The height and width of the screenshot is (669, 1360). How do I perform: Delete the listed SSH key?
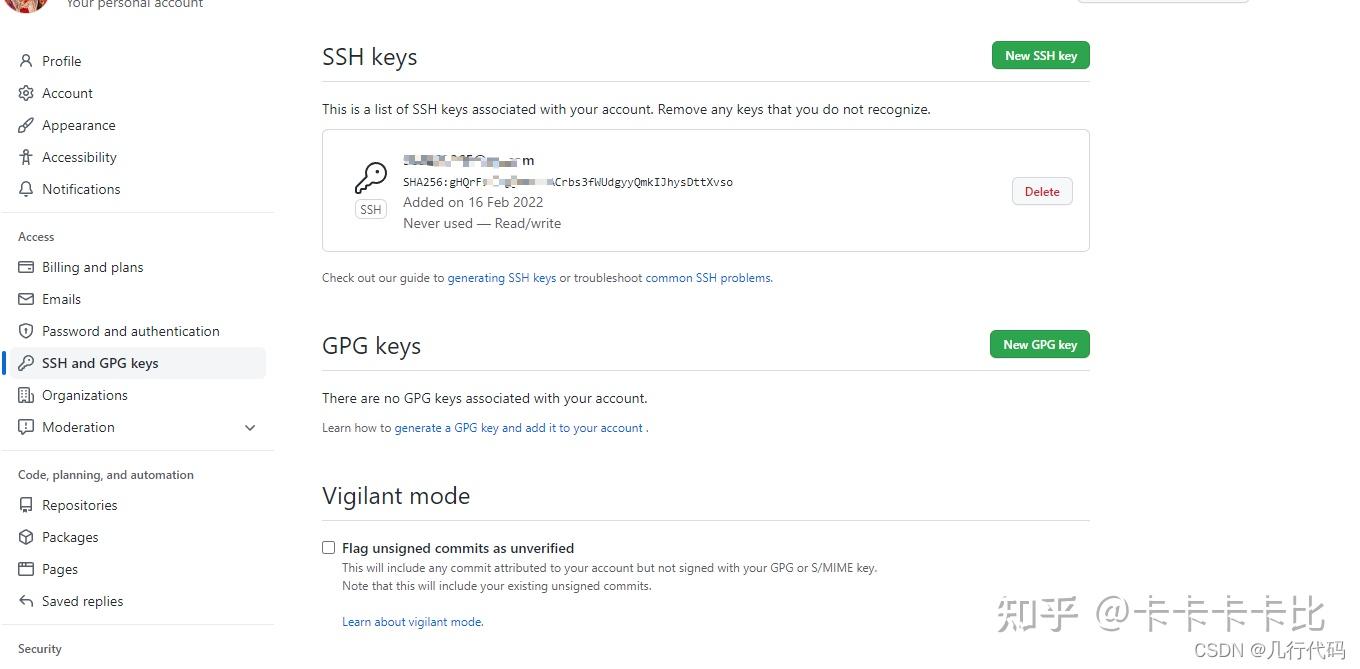1042,191
